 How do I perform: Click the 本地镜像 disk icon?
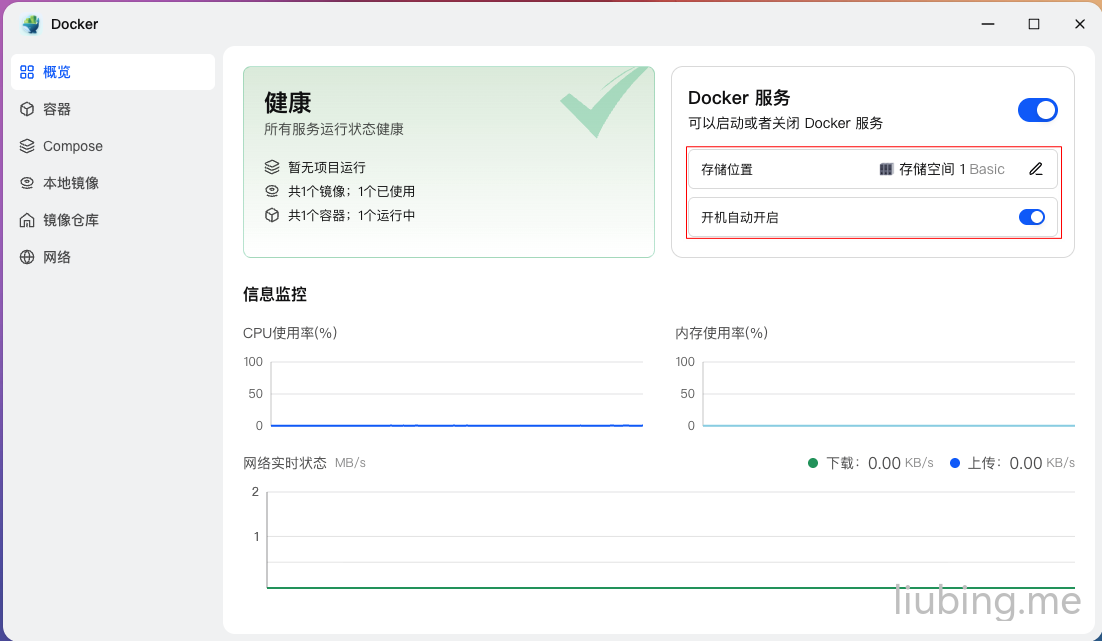27,183
